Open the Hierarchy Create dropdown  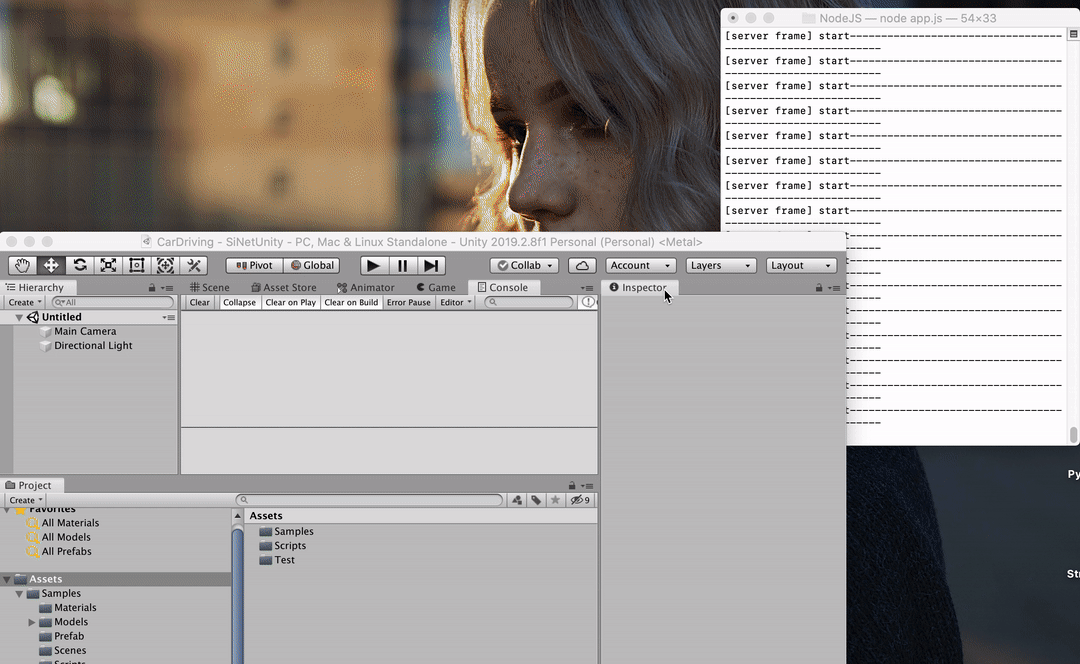point(25,302)
